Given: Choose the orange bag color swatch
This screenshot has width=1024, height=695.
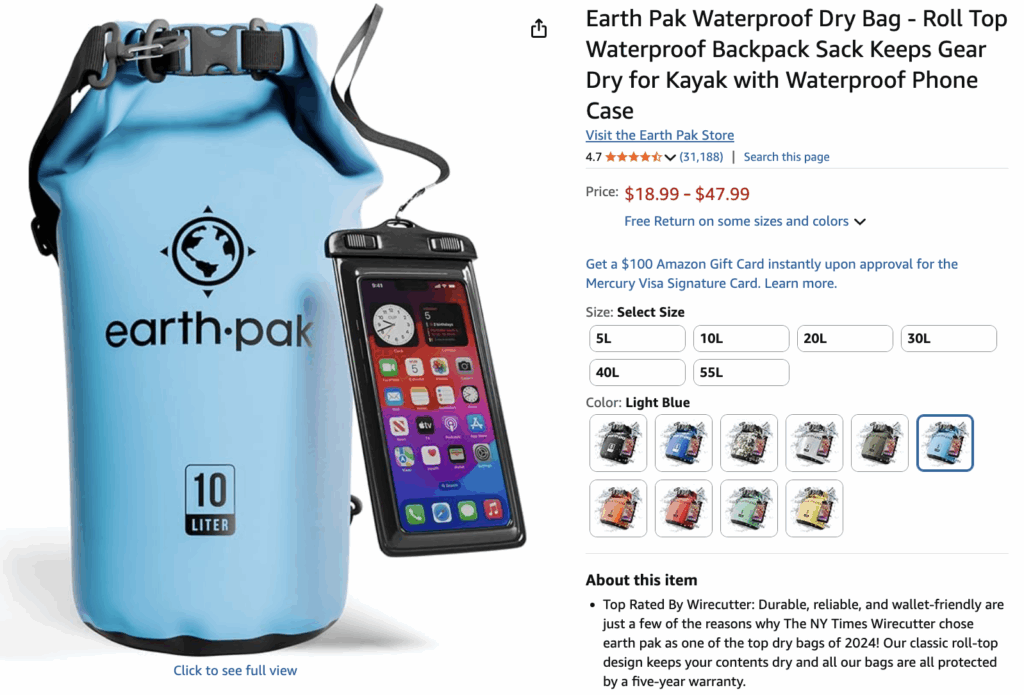Looking at the screenshot, I should pyautogui.click(x=618, y=508).
